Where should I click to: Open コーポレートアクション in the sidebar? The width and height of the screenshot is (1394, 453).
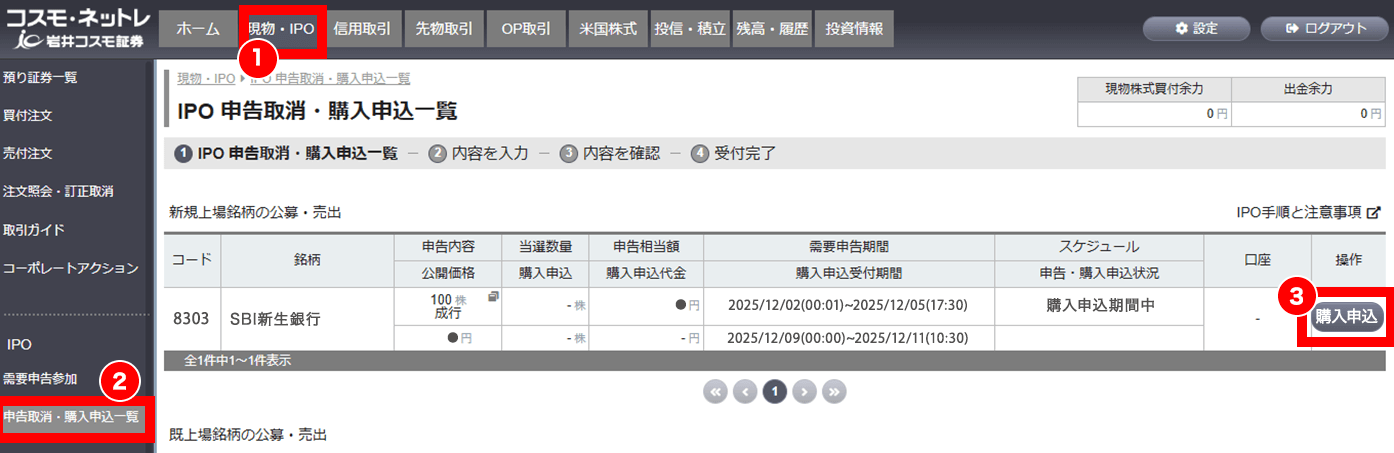tap(70, 268)
